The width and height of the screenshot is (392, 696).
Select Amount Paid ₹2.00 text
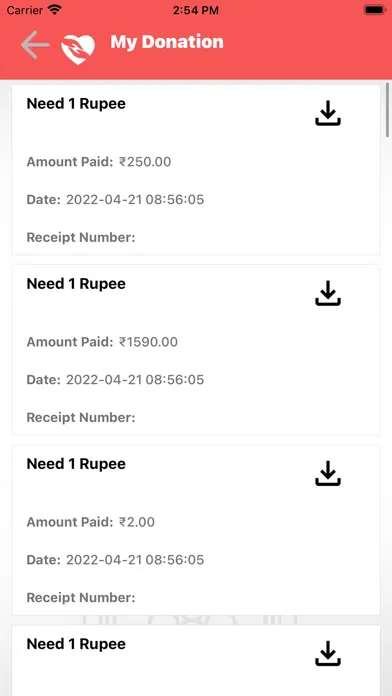(x=91, y=522)
